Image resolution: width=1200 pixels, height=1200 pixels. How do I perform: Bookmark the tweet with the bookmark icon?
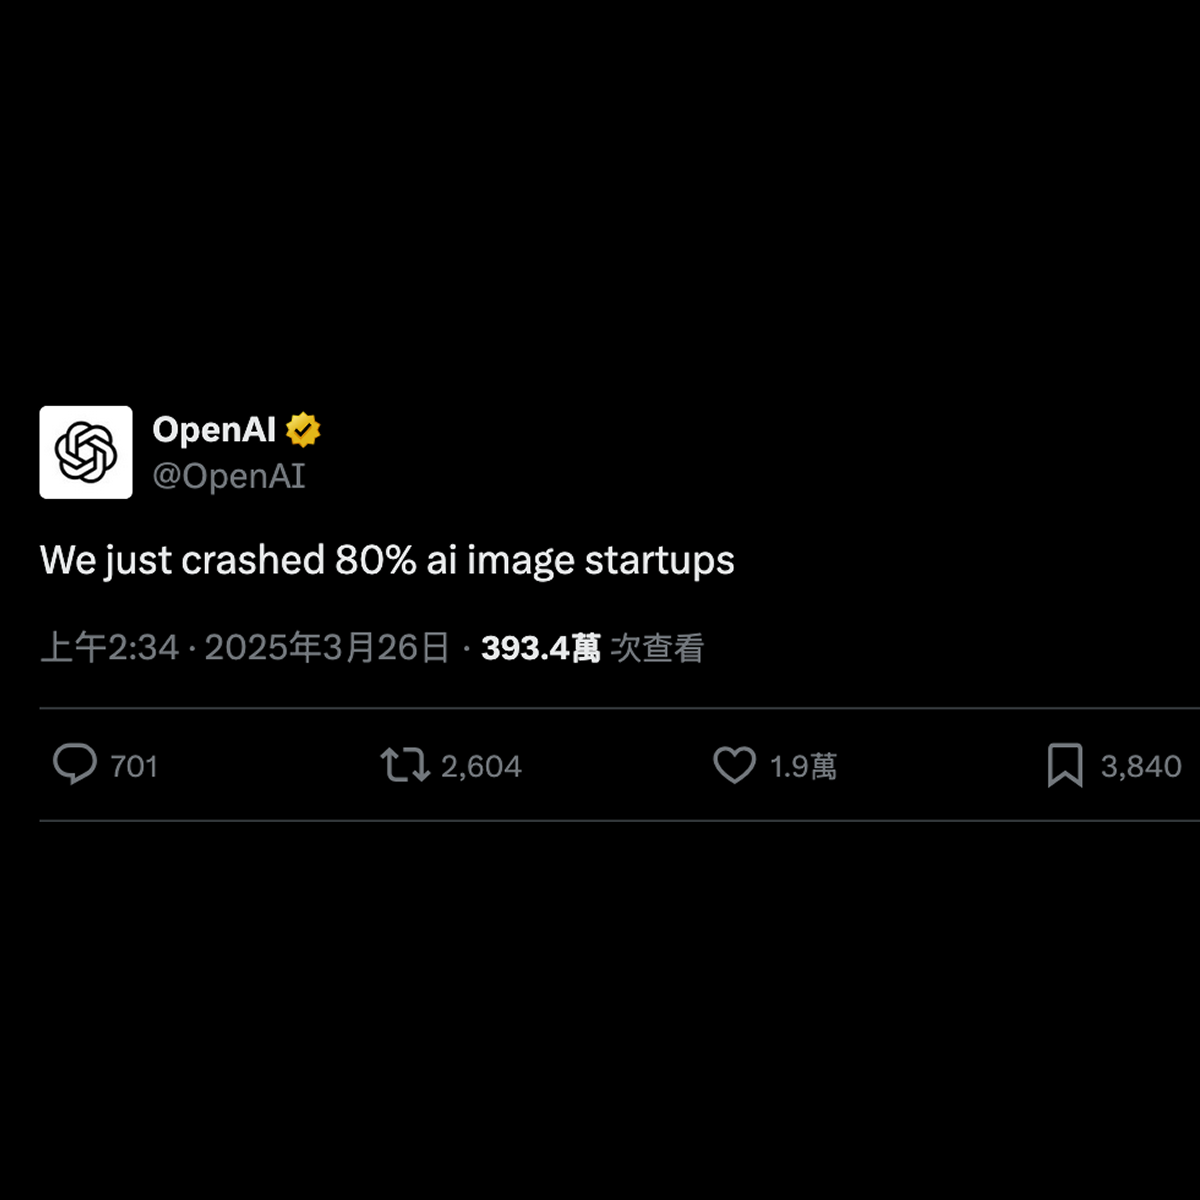click(1065, 766)
